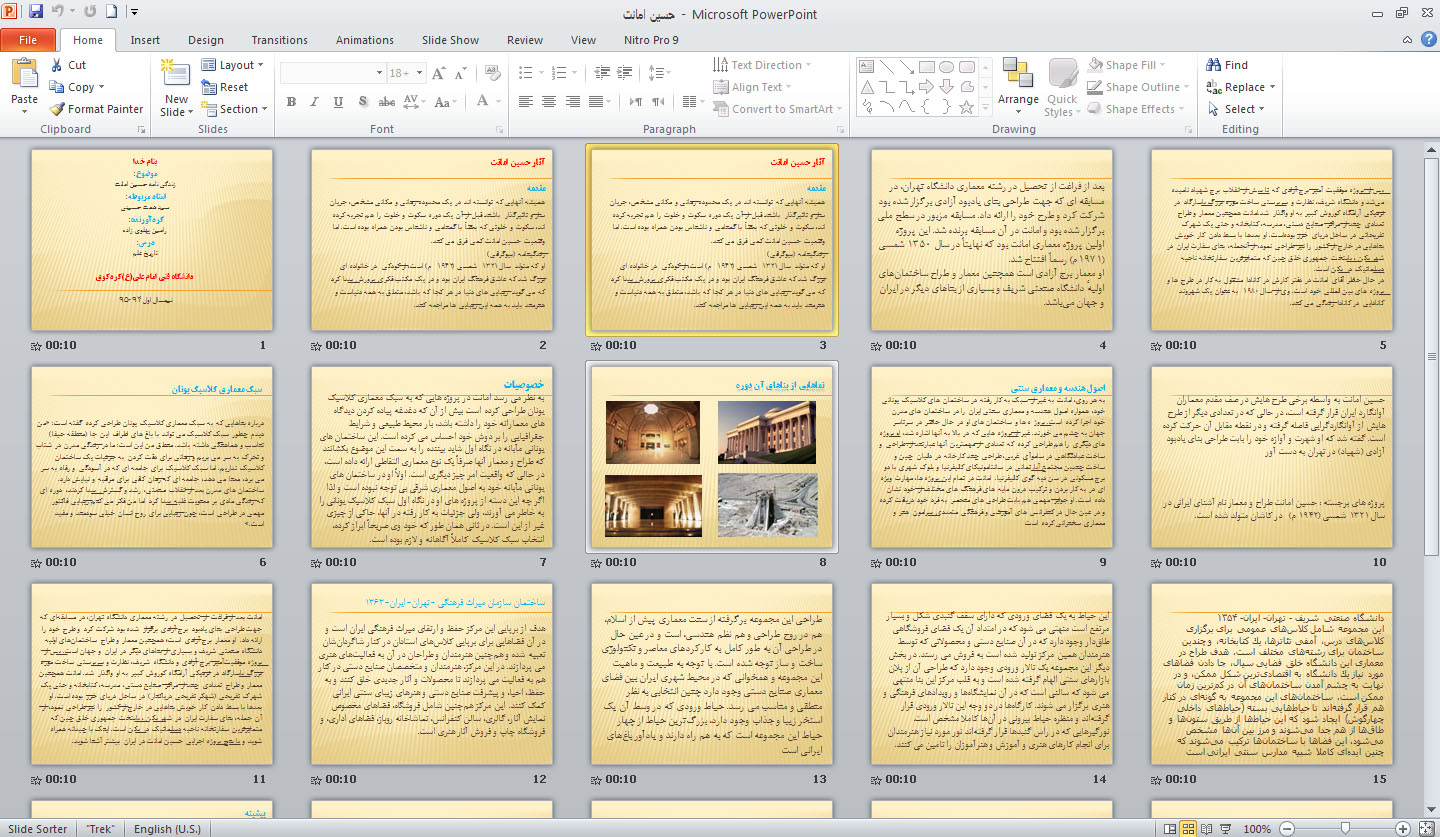Click the Fit to Window icon in status bar
The width and height of the screenshot is (1440, 837).
click(1428, 829)
